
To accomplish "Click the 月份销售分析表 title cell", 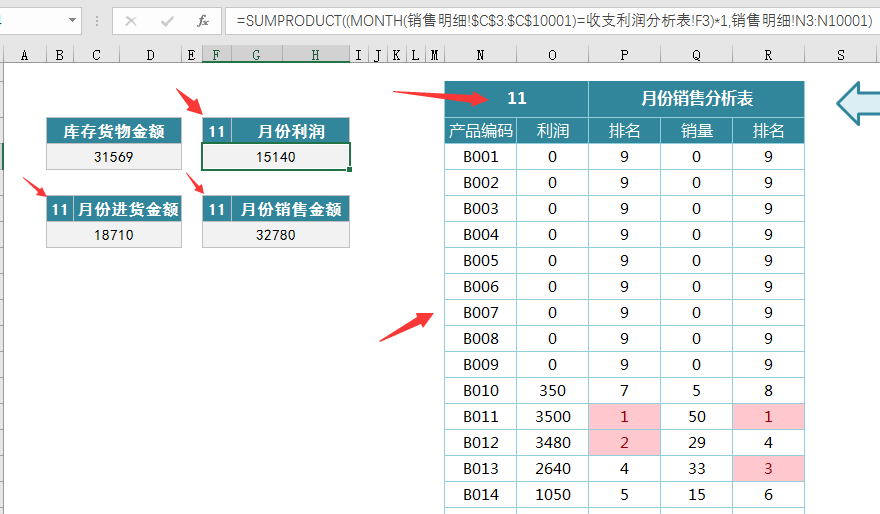I will point(696,99).
